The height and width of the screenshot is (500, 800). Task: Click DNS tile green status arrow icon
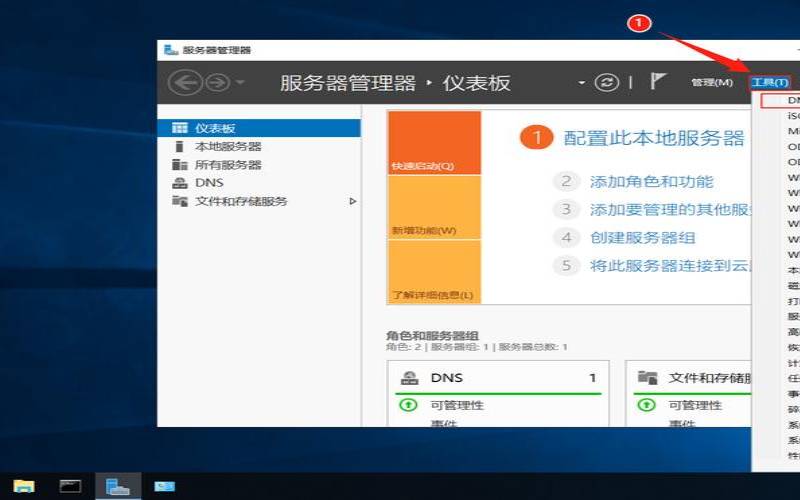pyautogui.click(x=408, y=405)
